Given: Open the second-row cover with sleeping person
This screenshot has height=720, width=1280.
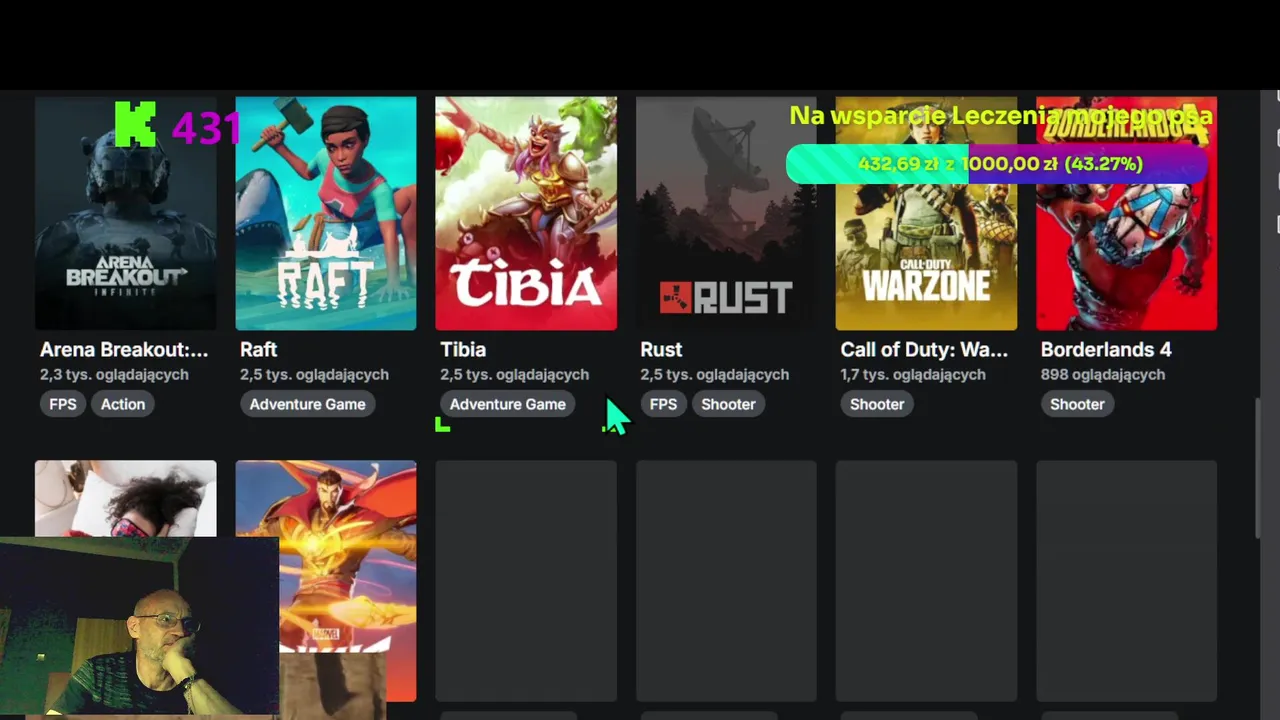Looking at the screenshot, I should [125, 498].
